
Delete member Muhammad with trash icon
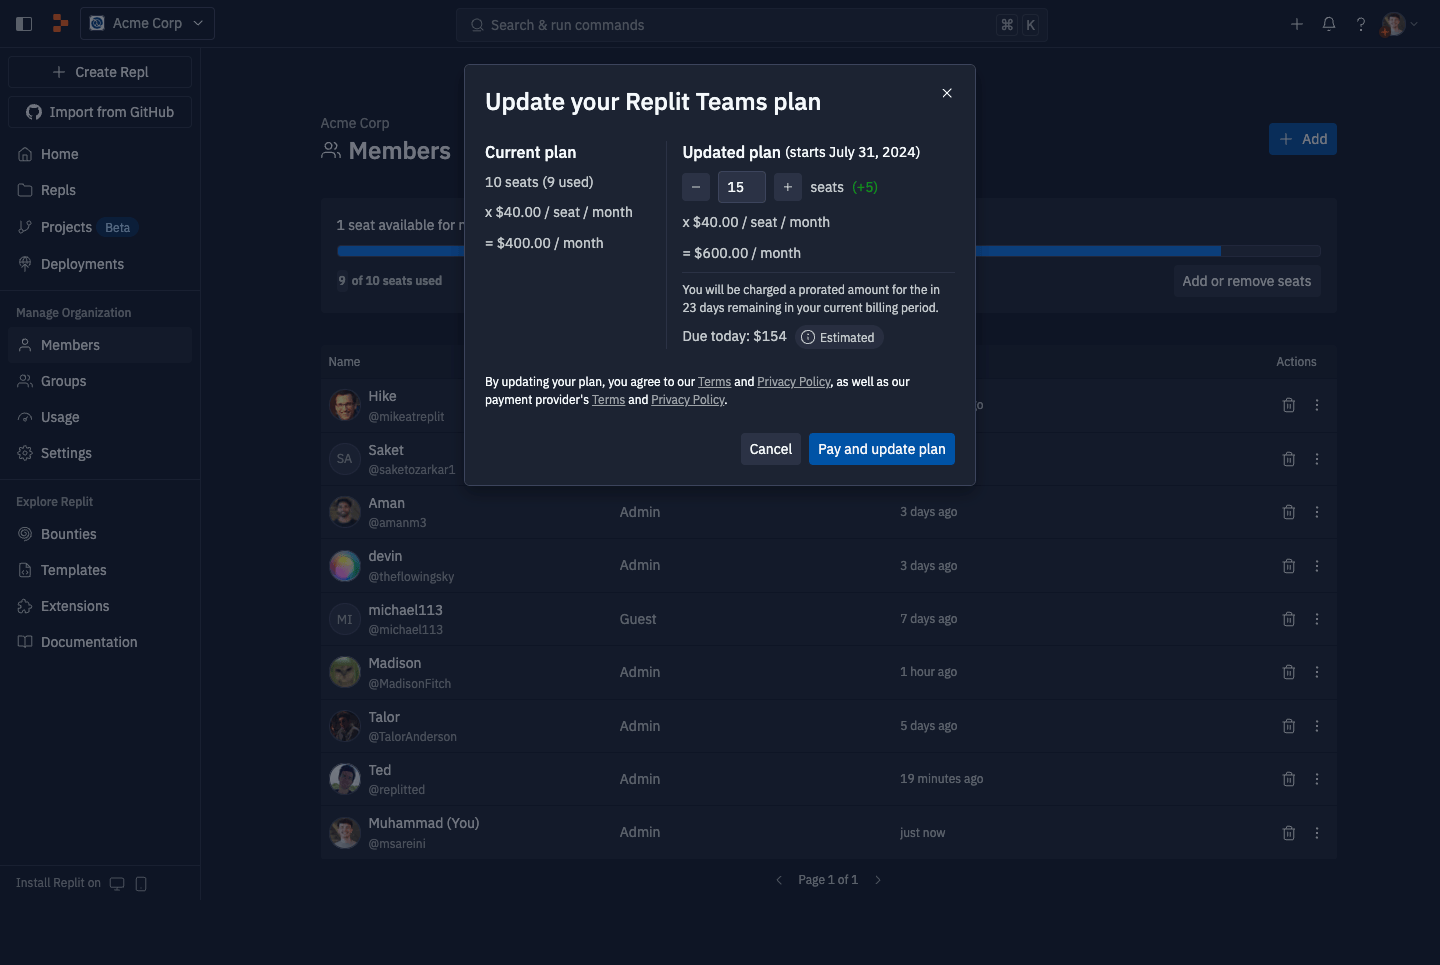pyautogui.click(x=1289, y=833)
